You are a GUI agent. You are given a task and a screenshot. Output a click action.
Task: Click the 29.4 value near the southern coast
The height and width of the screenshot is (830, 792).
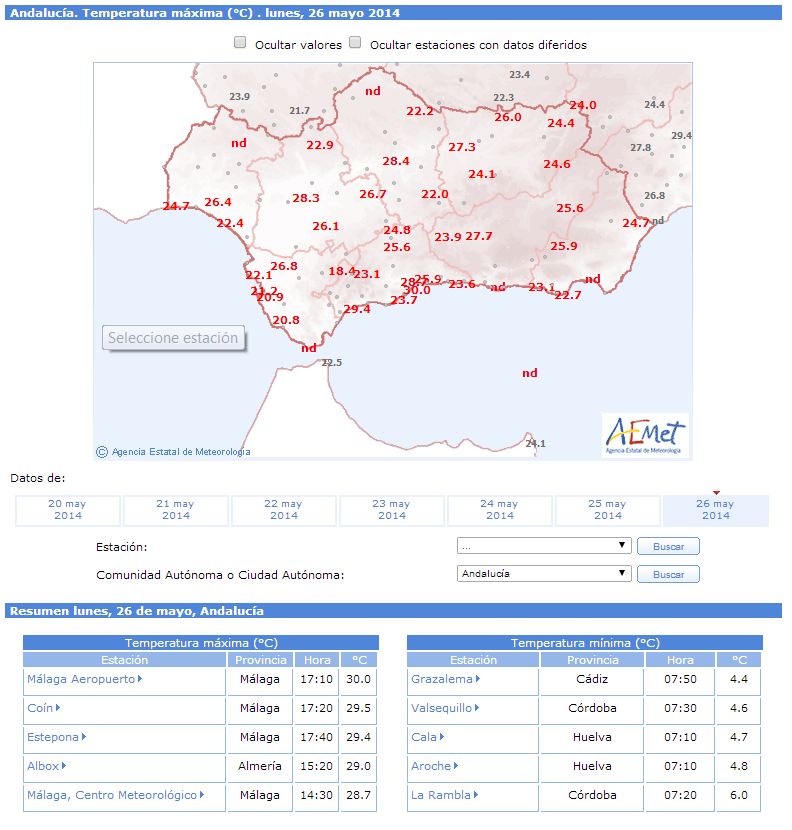(x=357, y=309)
